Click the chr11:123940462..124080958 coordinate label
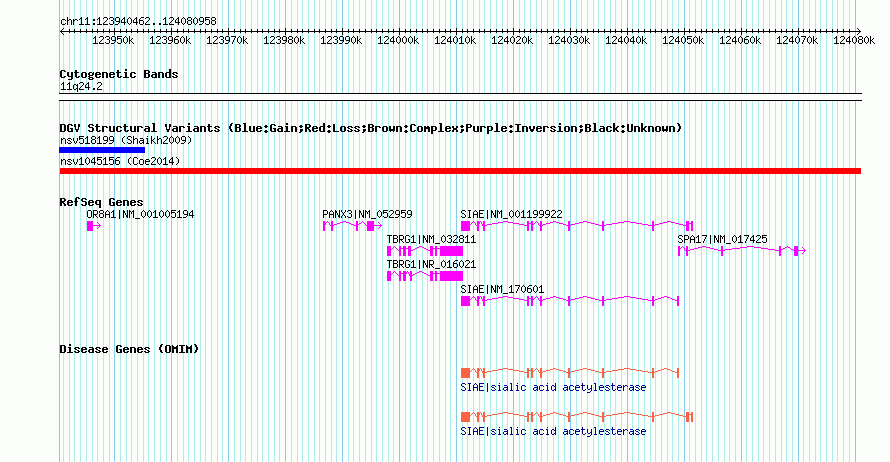This screenshot has height=462, width=890. 138,22
